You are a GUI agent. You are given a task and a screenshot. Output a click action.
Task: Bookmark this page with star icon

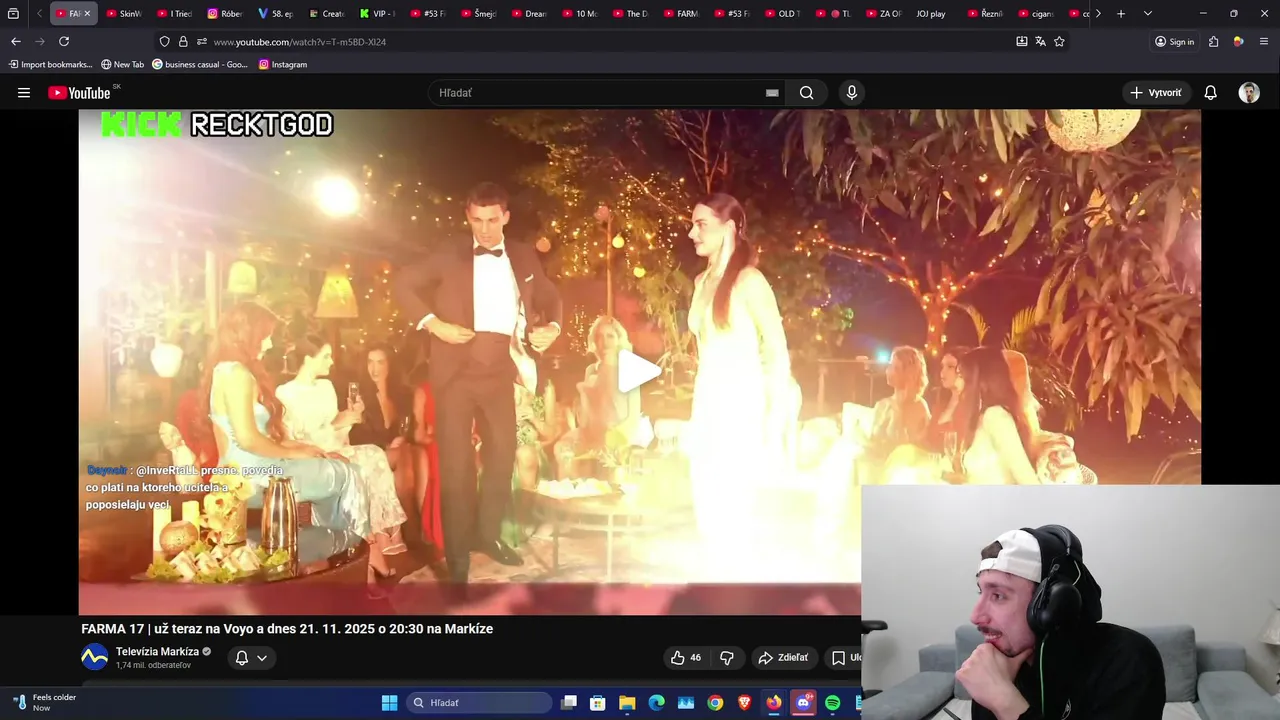[x=1059, y=41]
